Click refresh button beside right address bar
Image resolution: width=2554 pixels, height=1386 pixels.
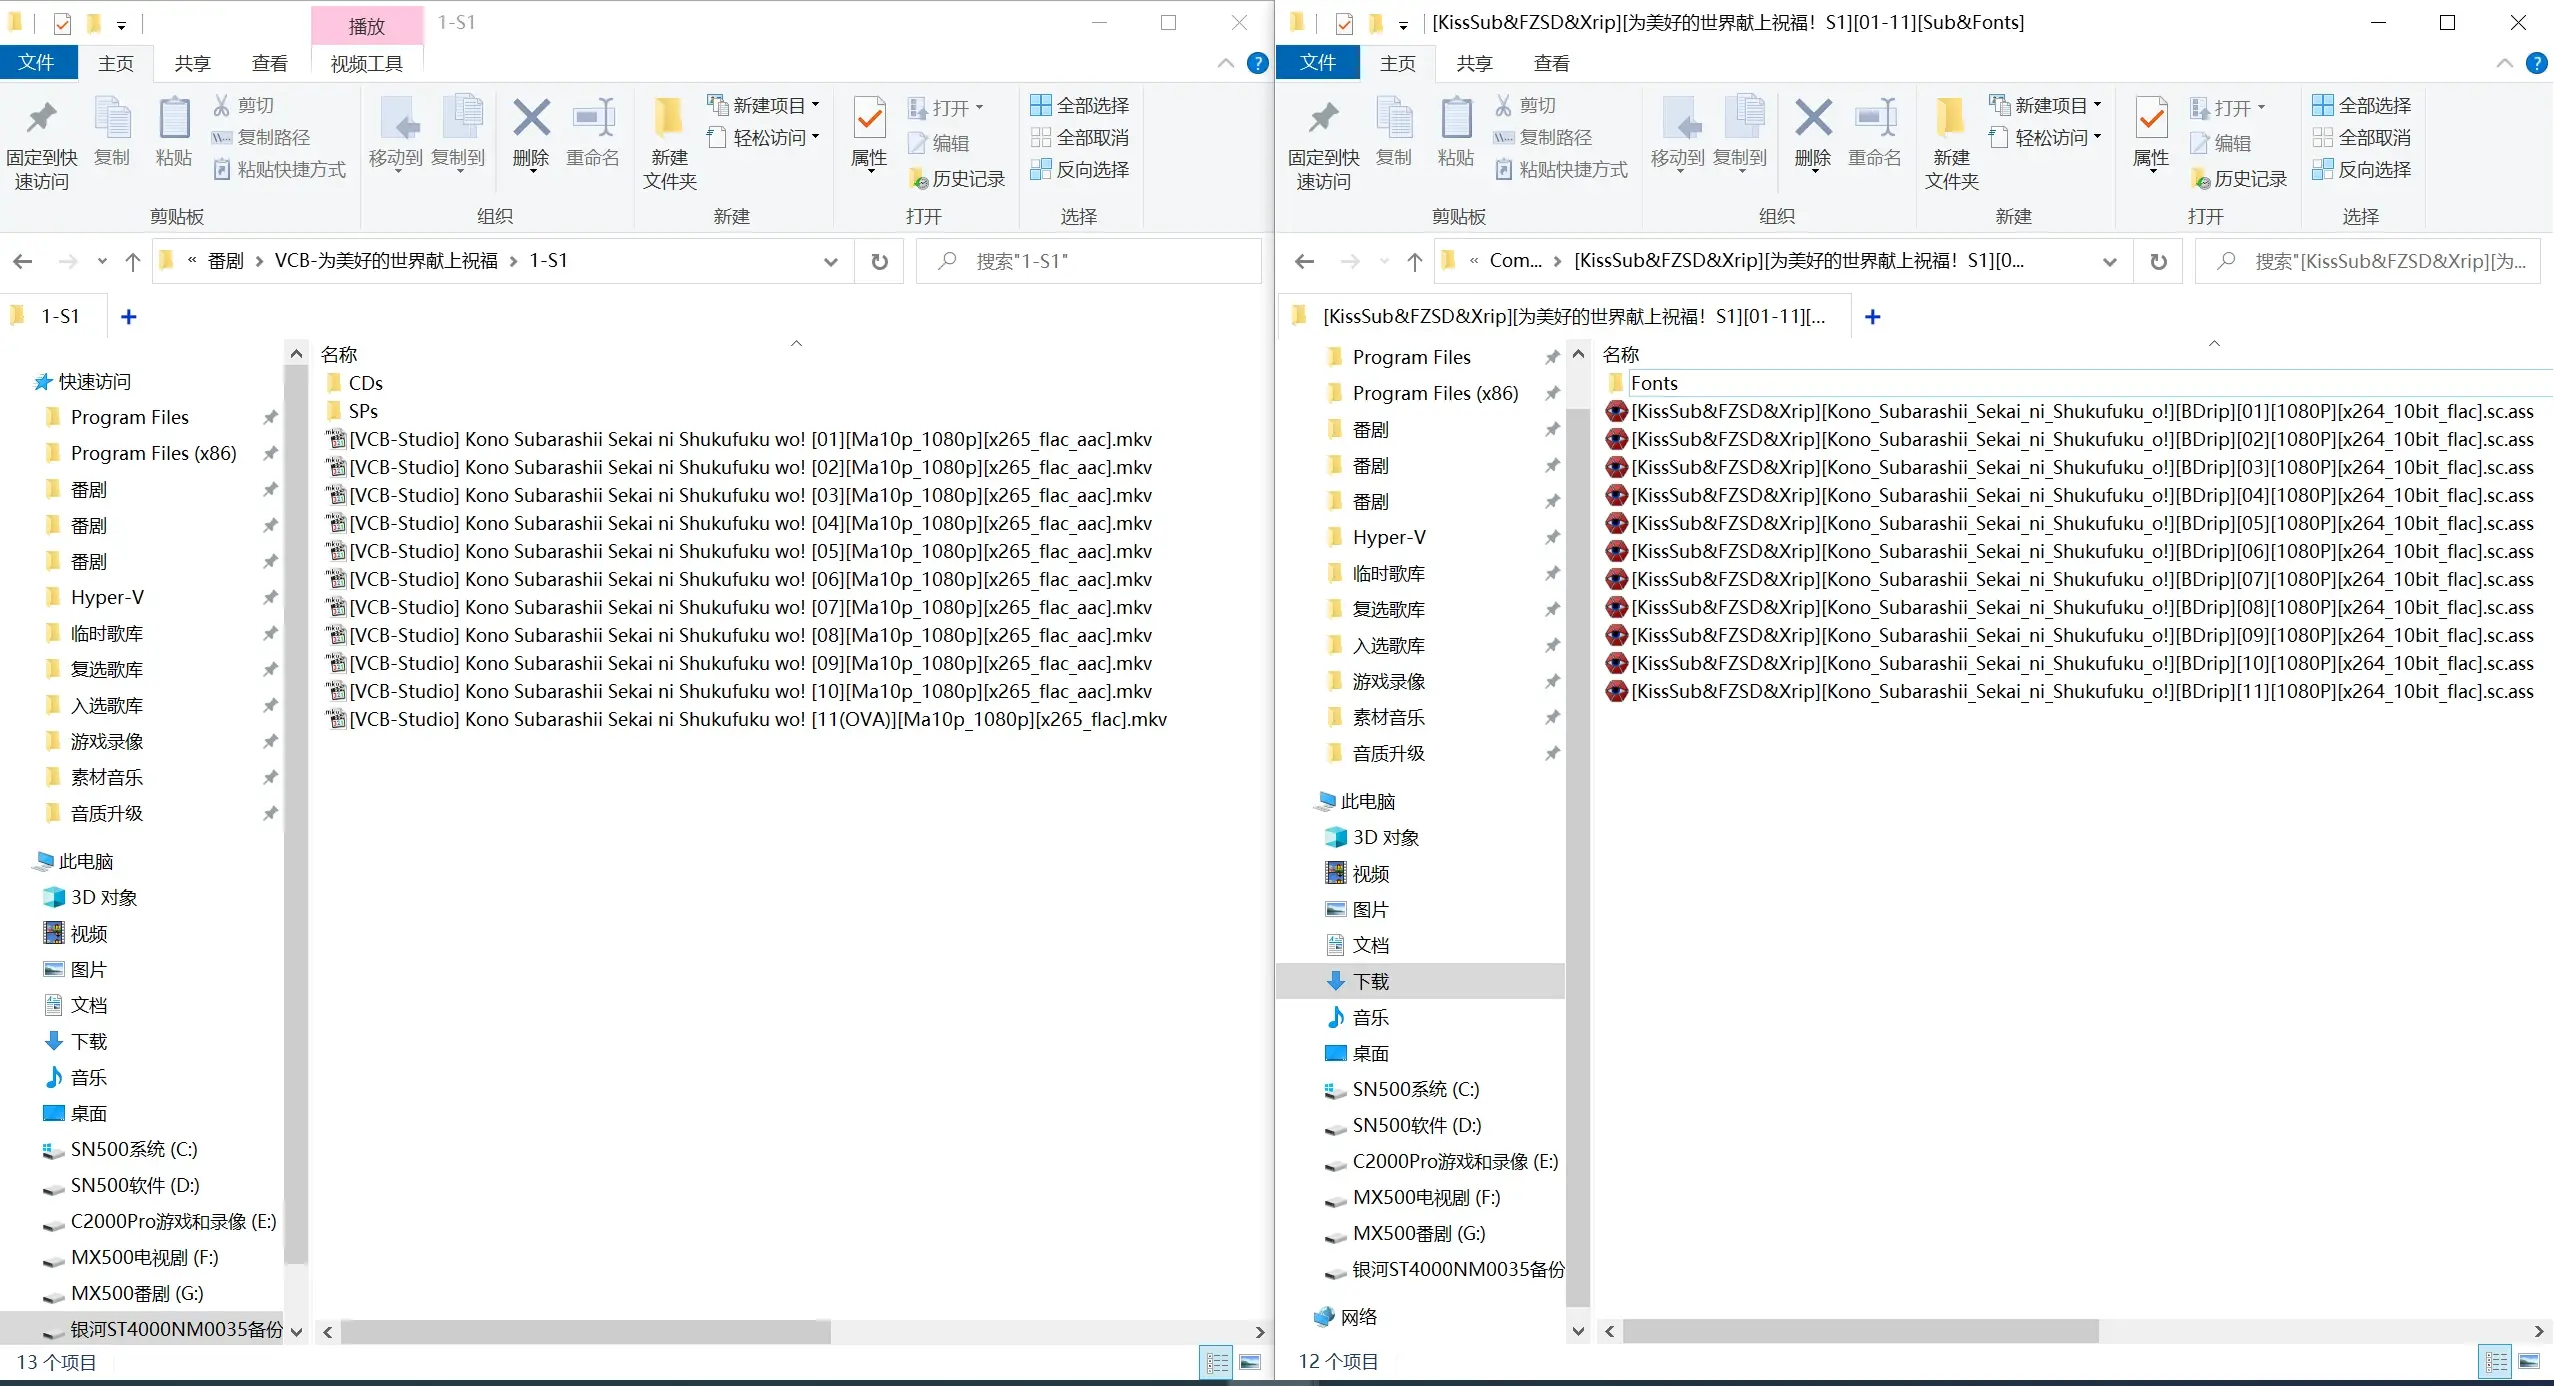[2158, 261]
